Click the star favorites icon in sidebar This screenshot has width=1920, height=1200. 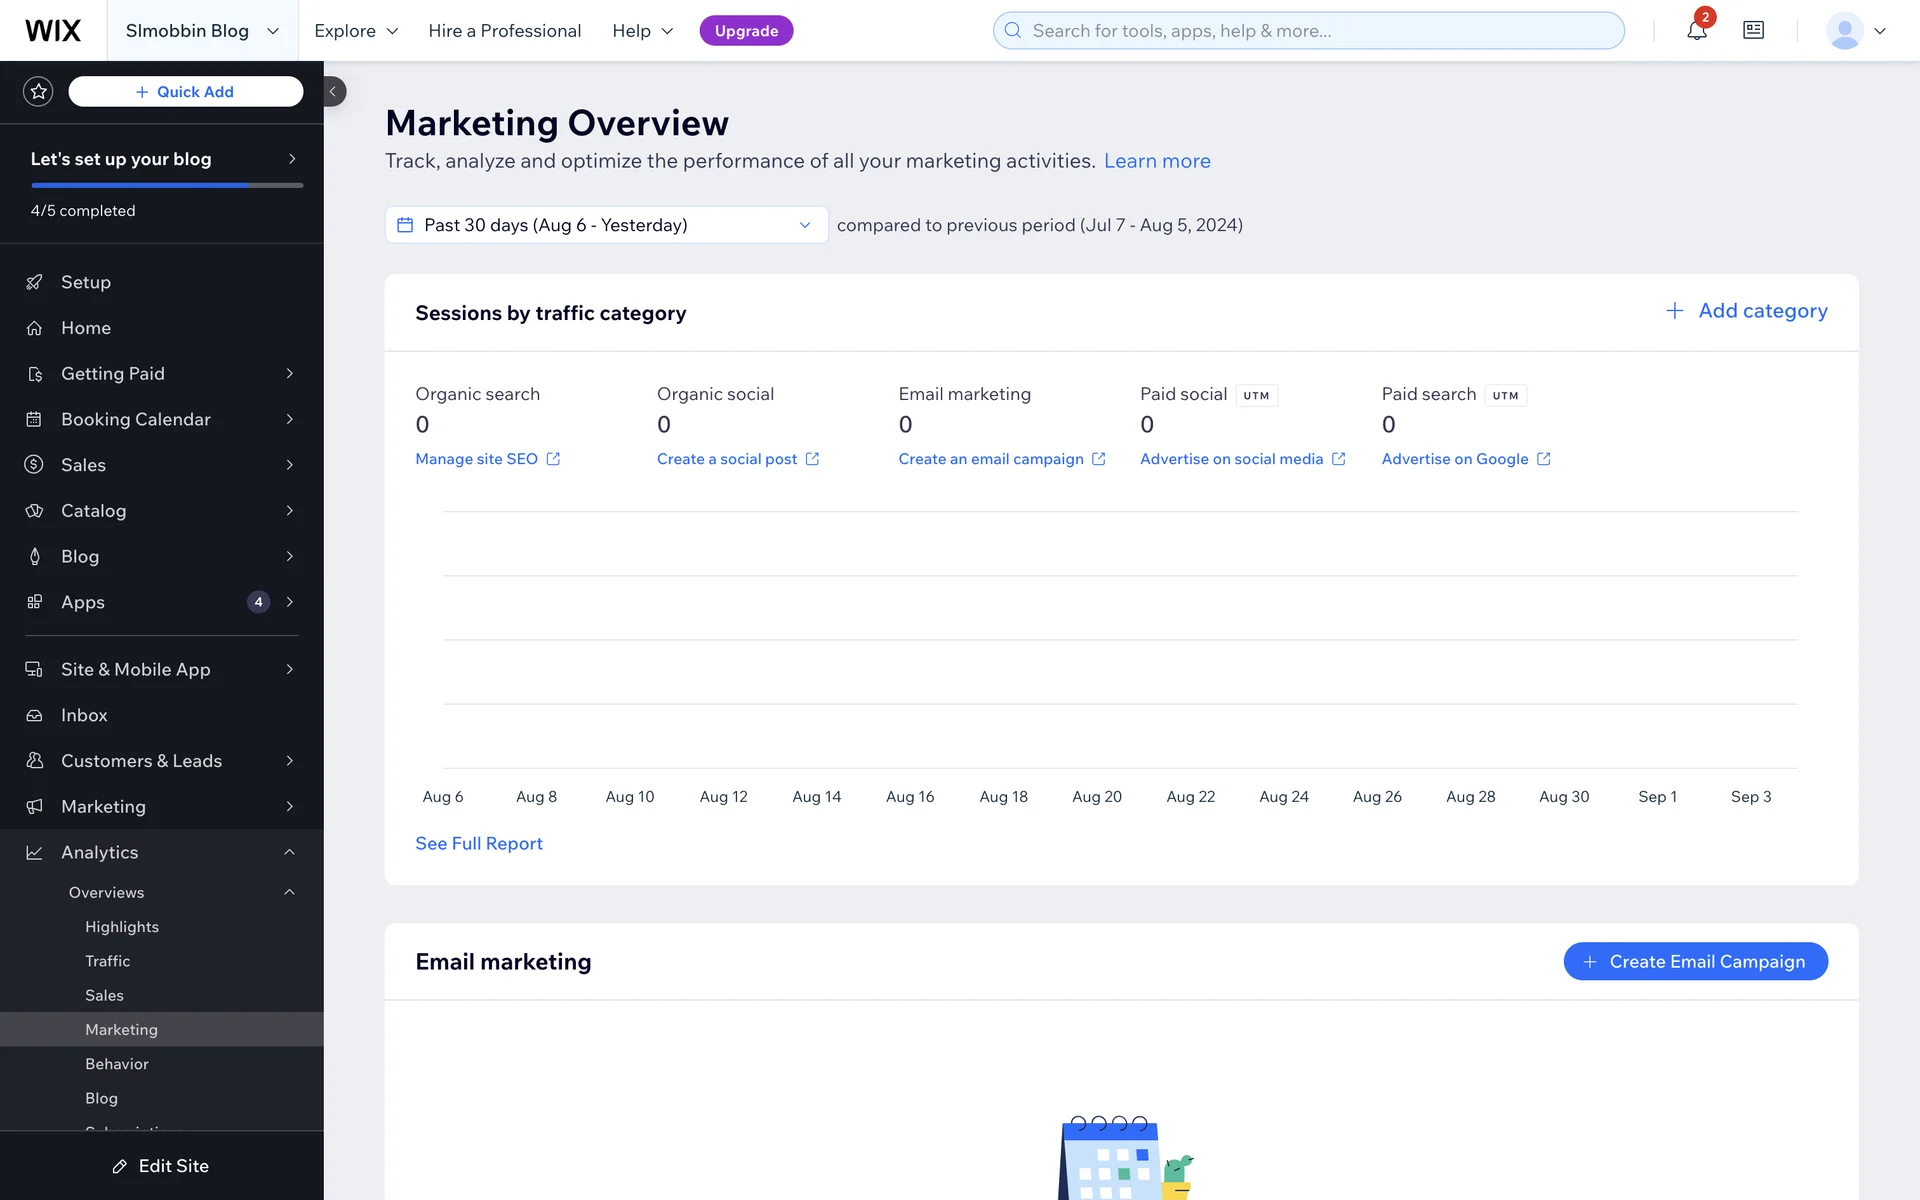point(38,92)
